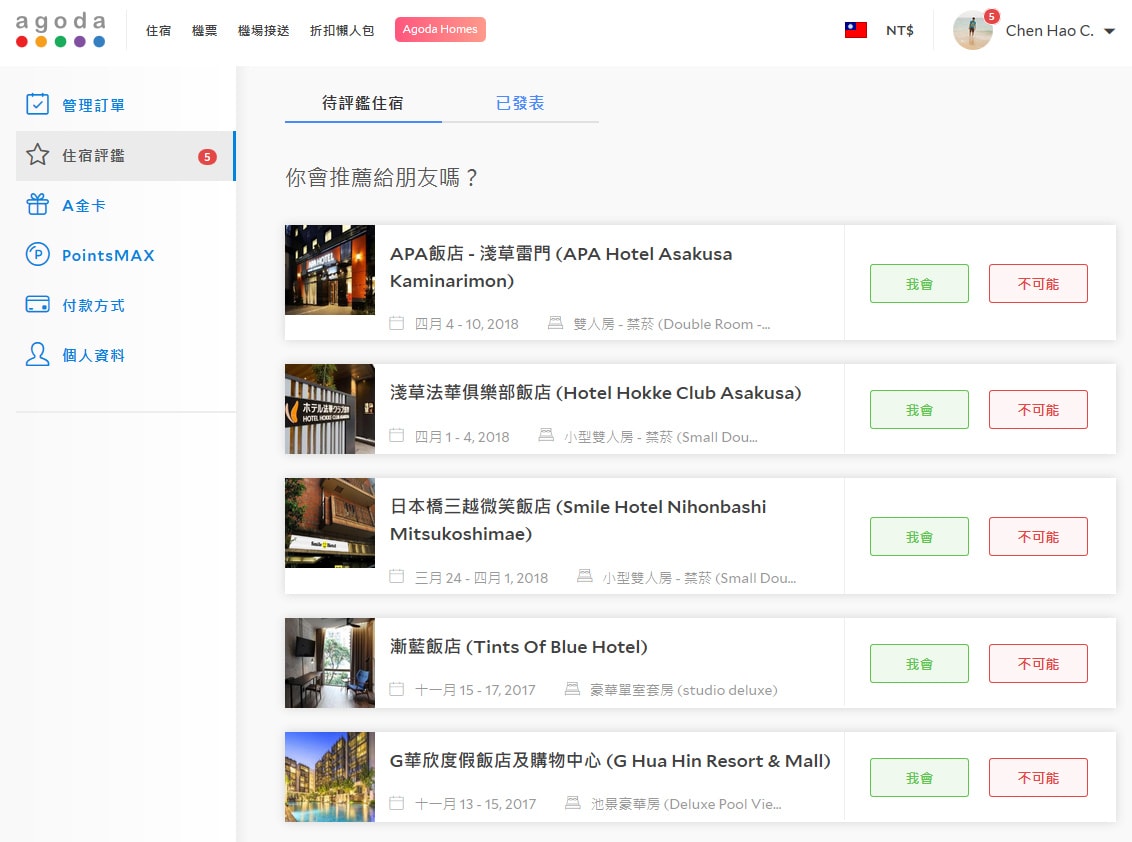This screenshot has width=1132, height=842.
Task: Click 我會 for Smile Hotel Nihonbashi Mitsukoshimae
Action: tap(919, 537)
